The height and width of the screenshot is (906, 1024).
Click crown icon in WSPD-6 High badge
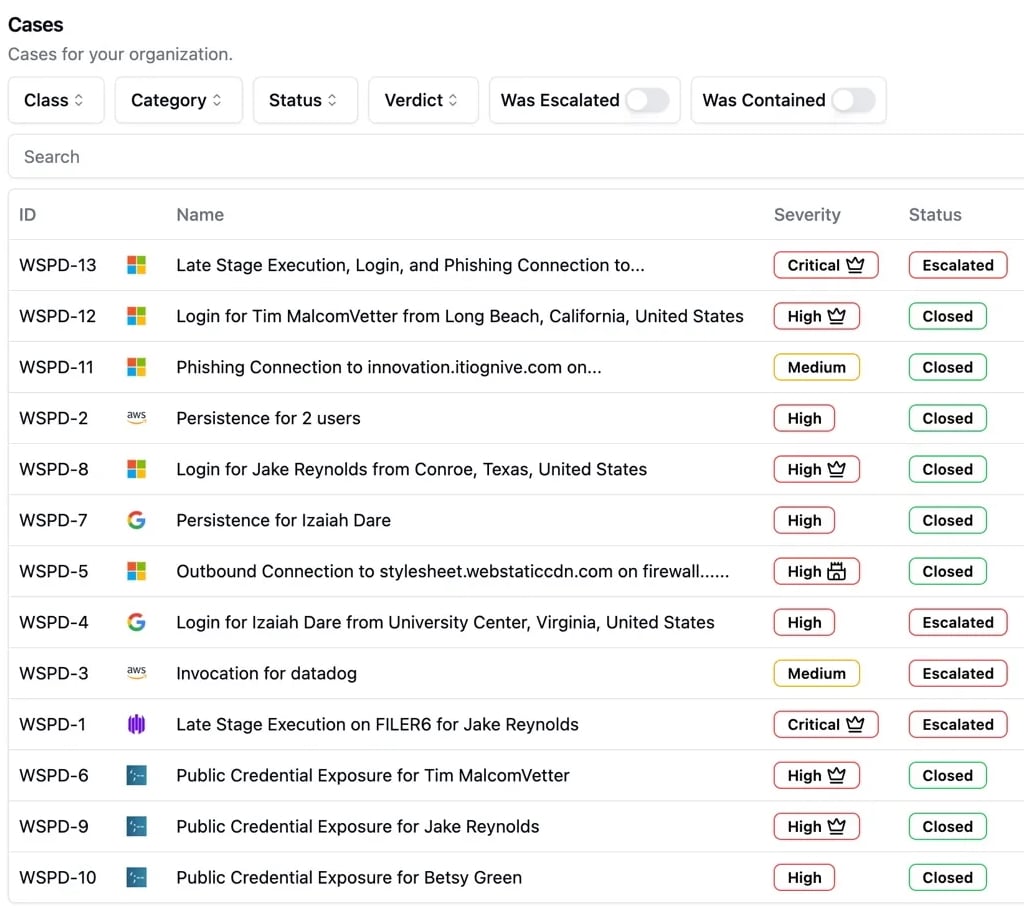837,775
